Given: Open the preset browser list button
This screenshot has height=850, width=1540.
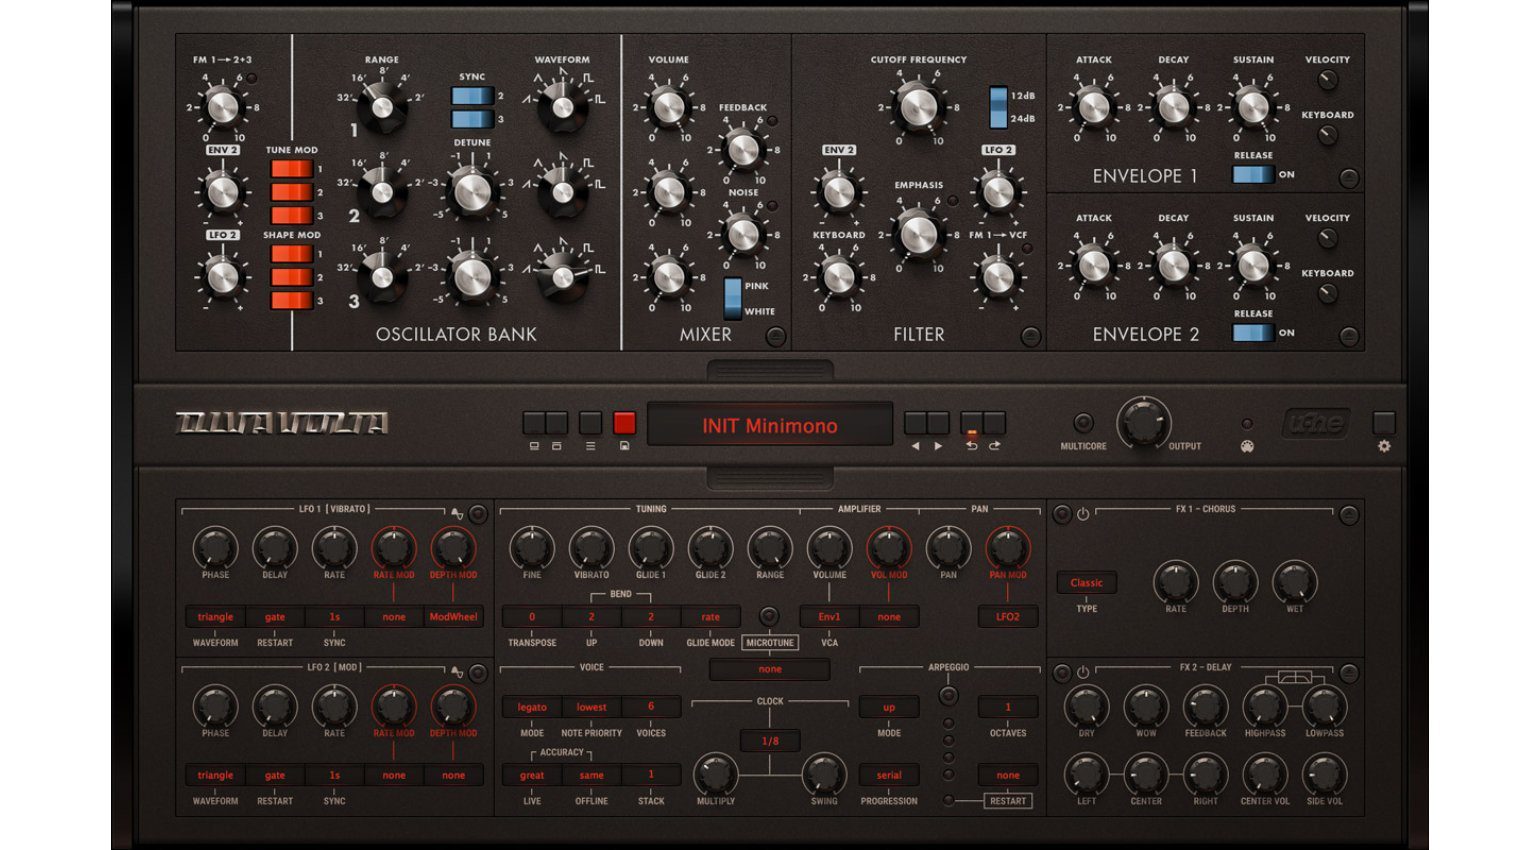Looking at the screenshot, I should click(590, 423).
